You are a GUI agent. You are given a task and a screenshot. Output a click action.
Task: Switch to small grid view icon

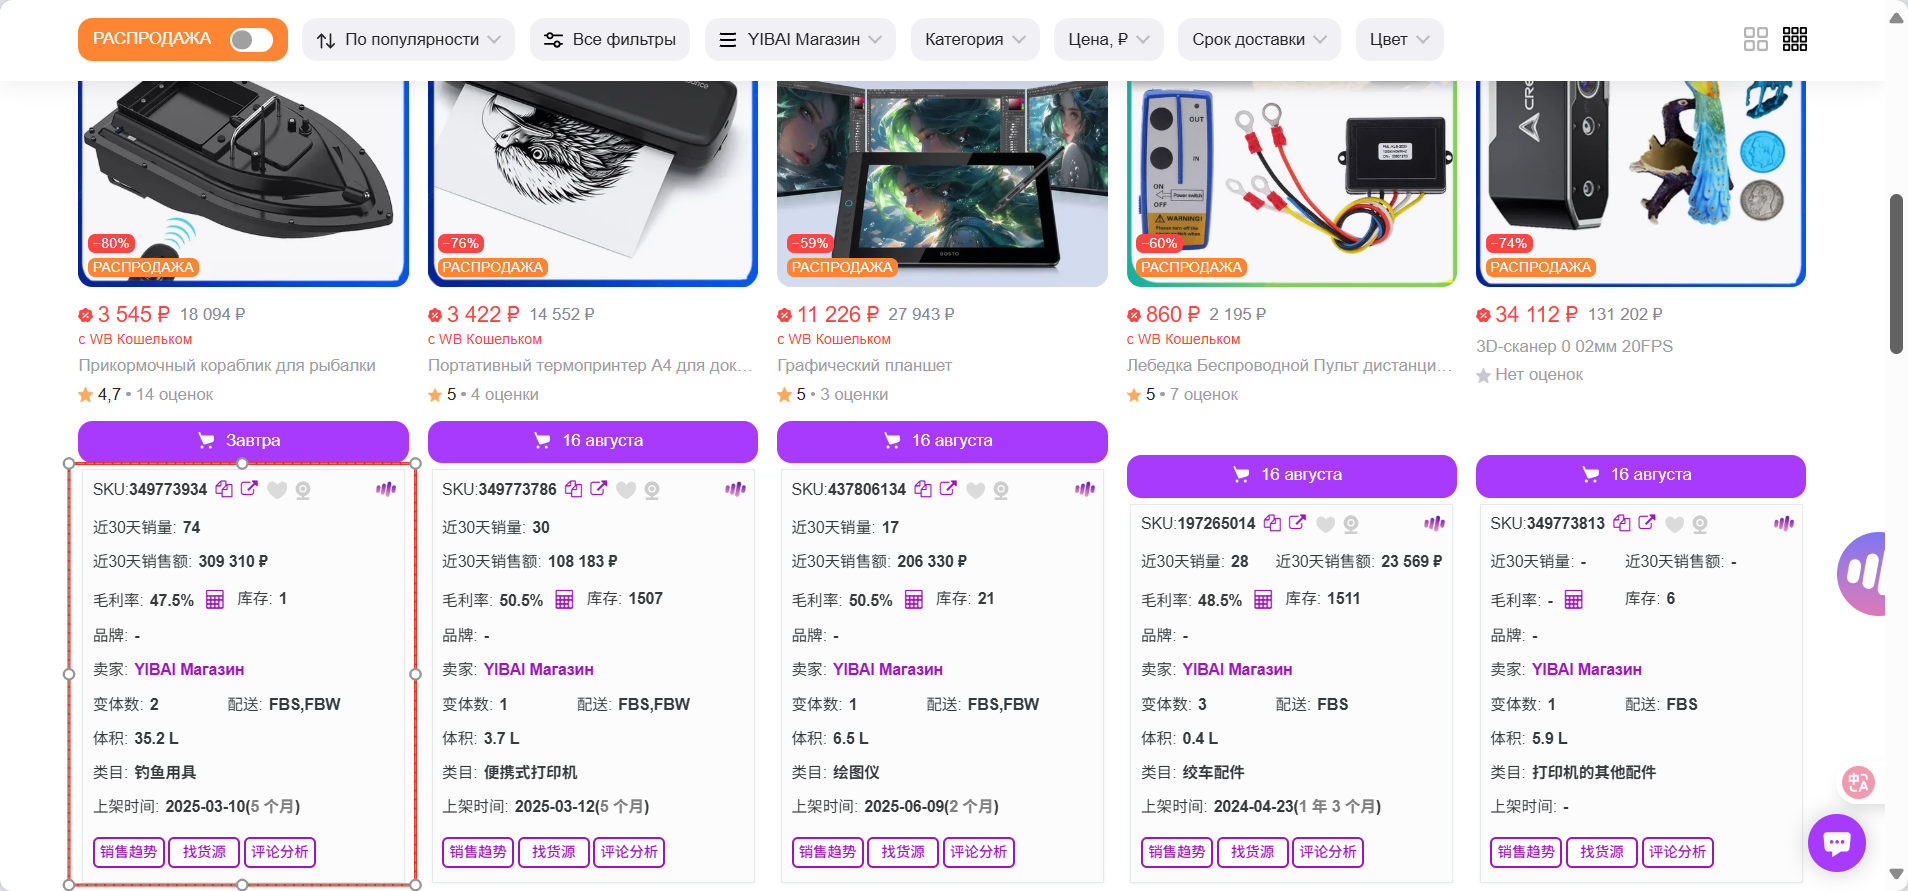pos(1795,39)
